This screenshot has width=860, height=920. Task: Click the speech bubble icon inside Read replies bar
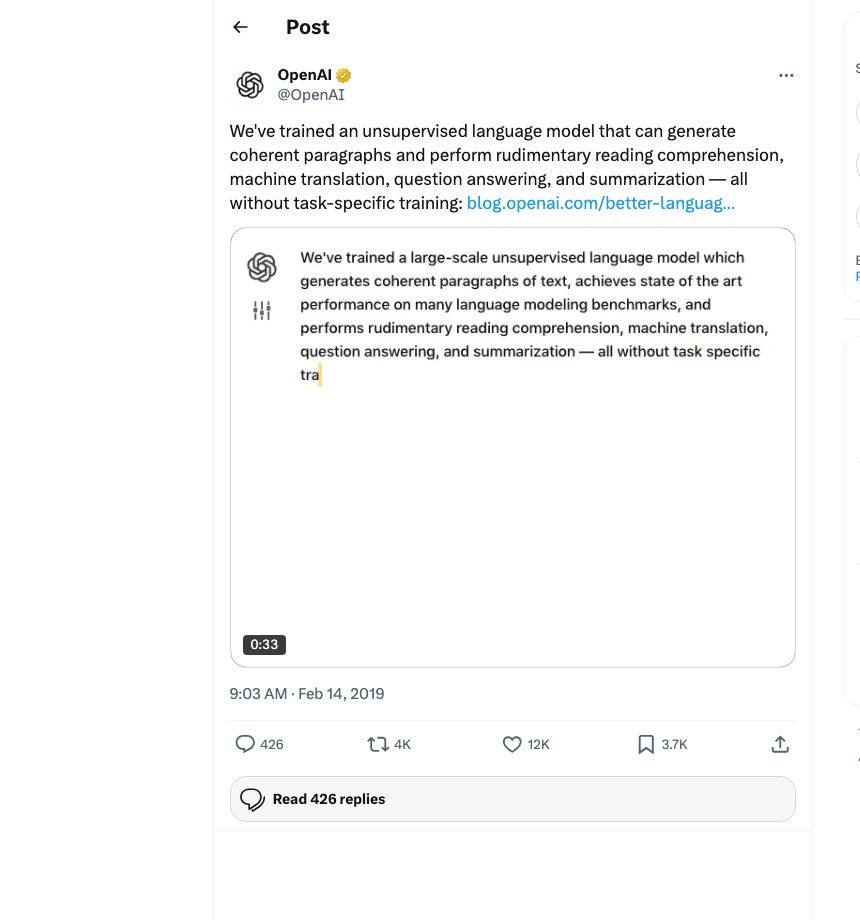coord(251,798)
